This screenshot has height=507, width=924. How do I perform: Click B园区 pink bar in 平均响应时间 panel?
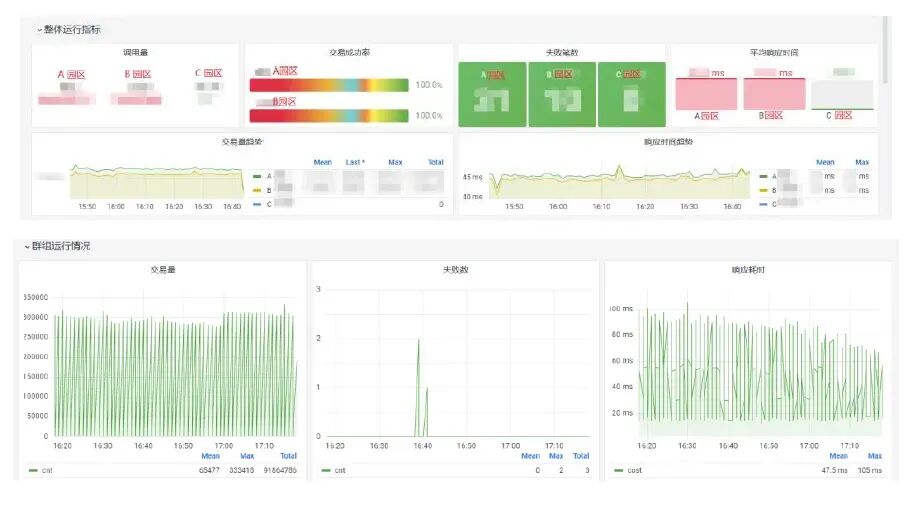pos(774,94)
